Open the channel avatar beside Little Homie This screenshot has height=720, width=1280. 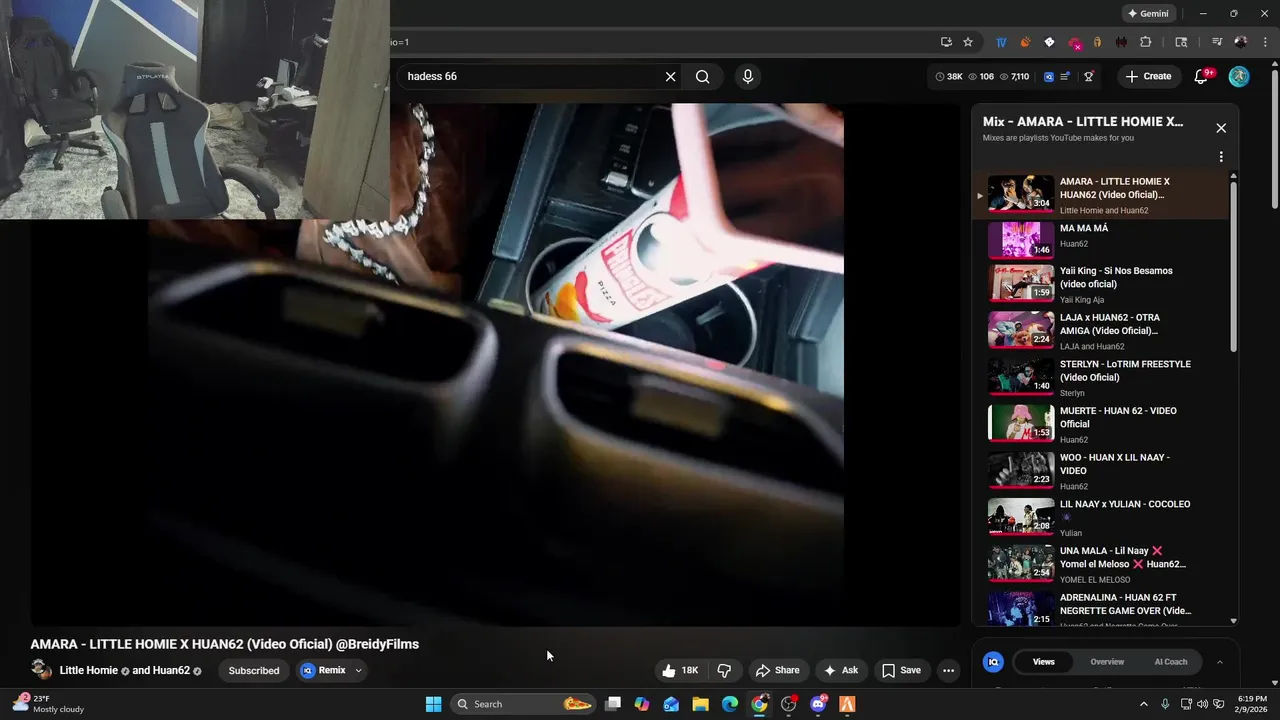41,670
